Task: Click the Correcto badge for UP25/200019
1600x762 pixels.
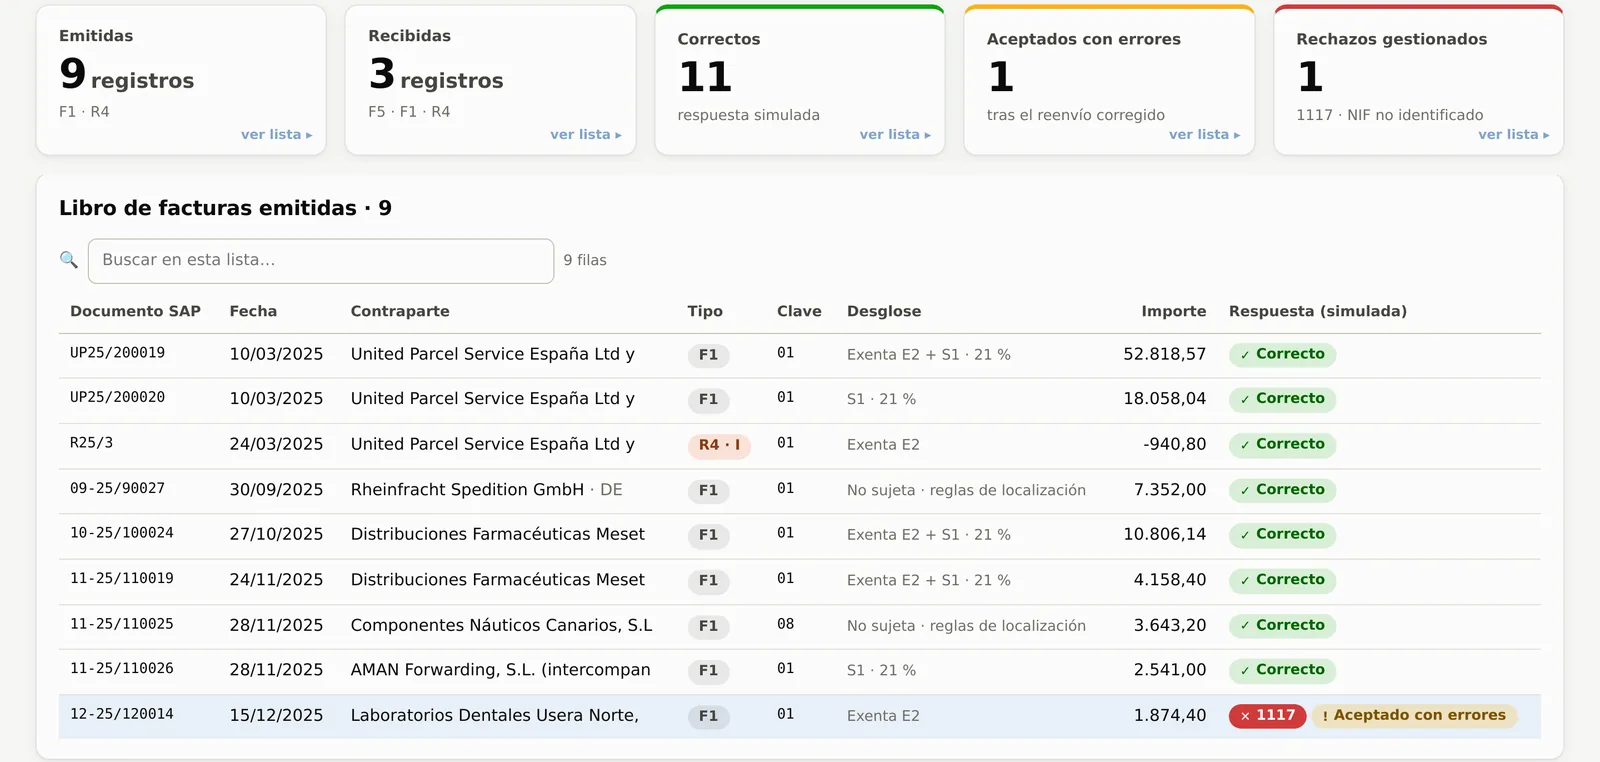Action: tap(1282, 355)
